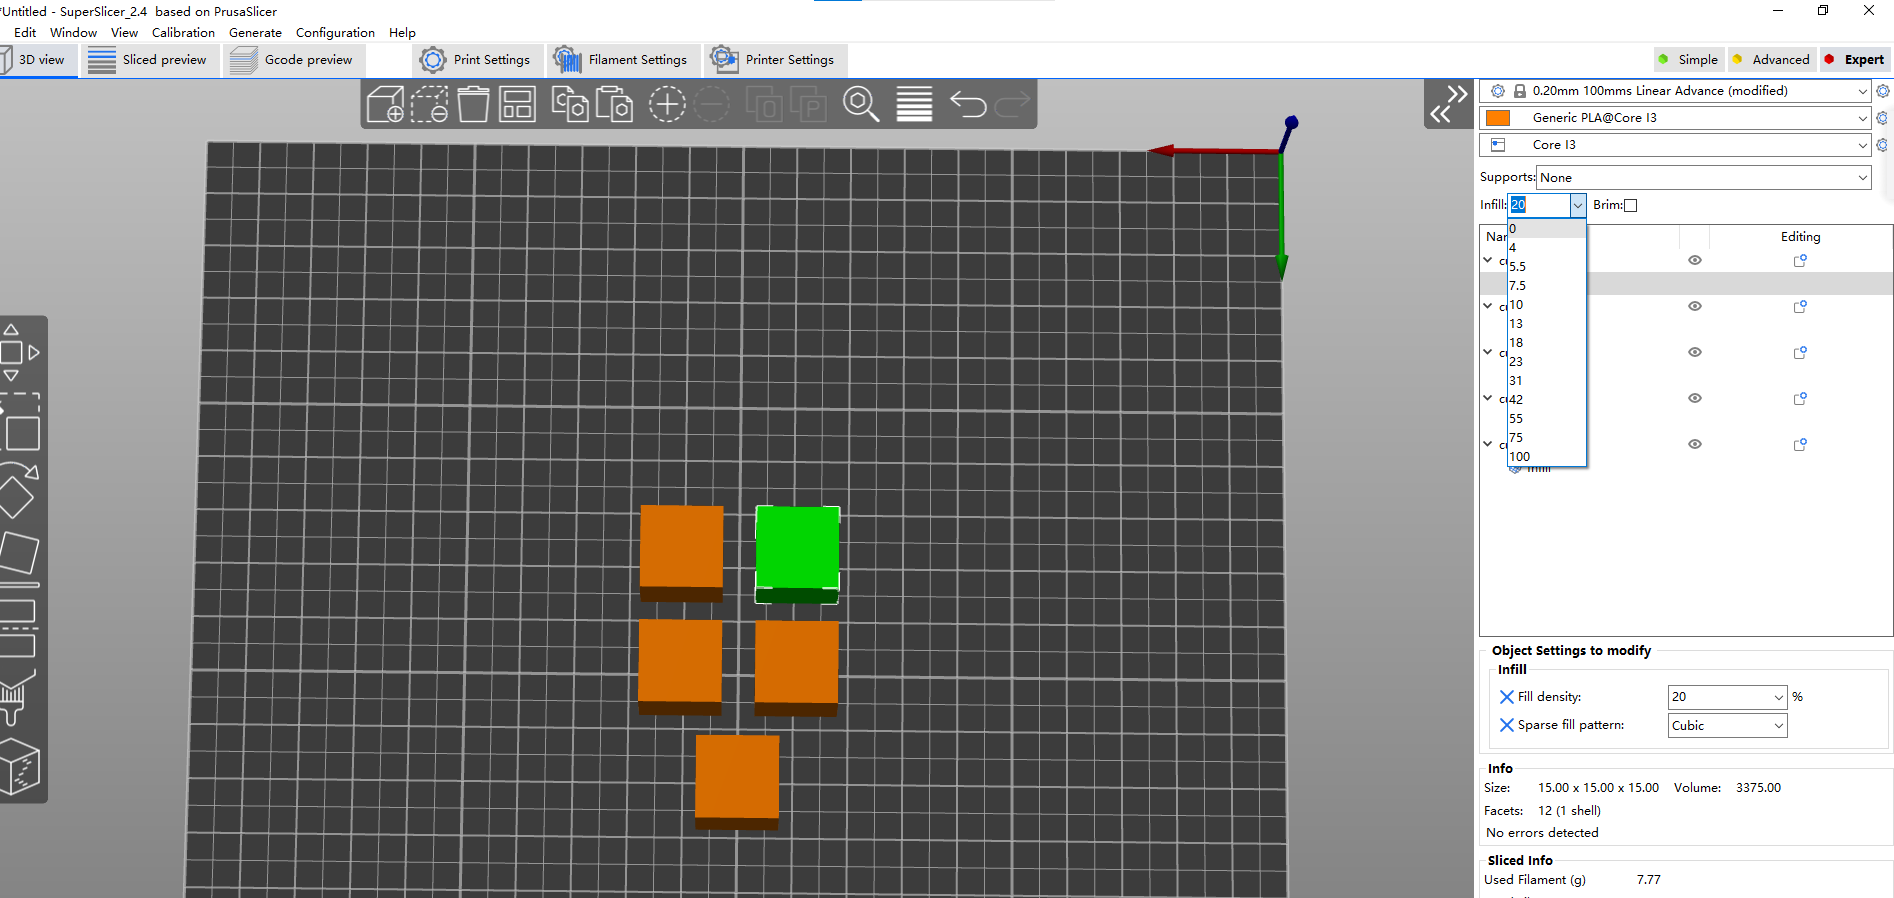Viewport: 1894px width, 898px height.
Task: Open Sparse fill pattern Cubic dropdown
Action: point(1727,726)
